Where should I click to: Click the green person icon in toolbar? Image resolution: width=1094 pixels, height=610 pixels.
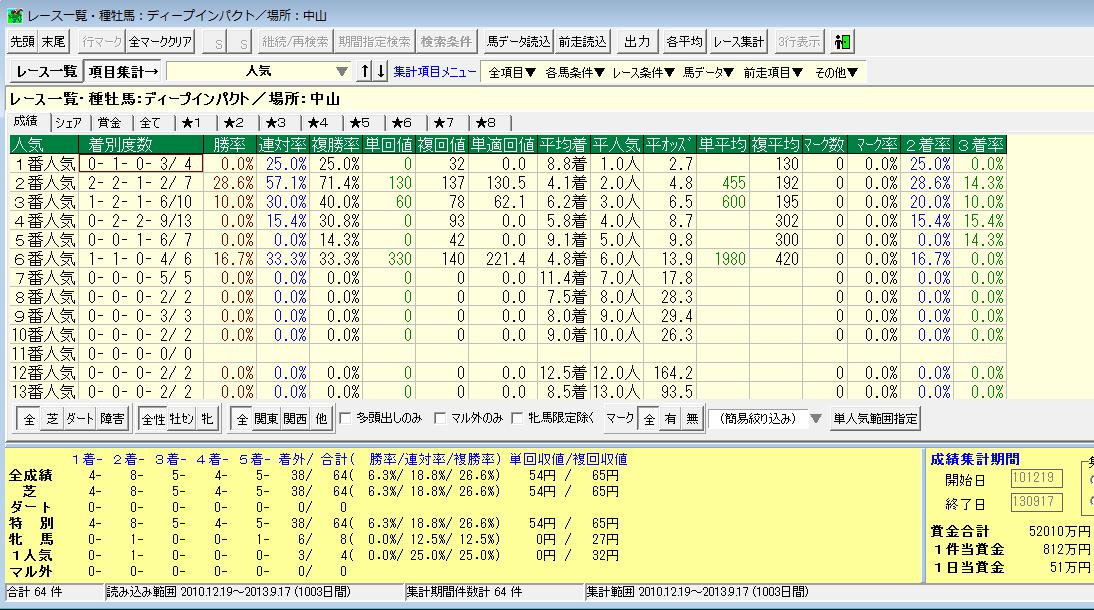pos(842,42)
